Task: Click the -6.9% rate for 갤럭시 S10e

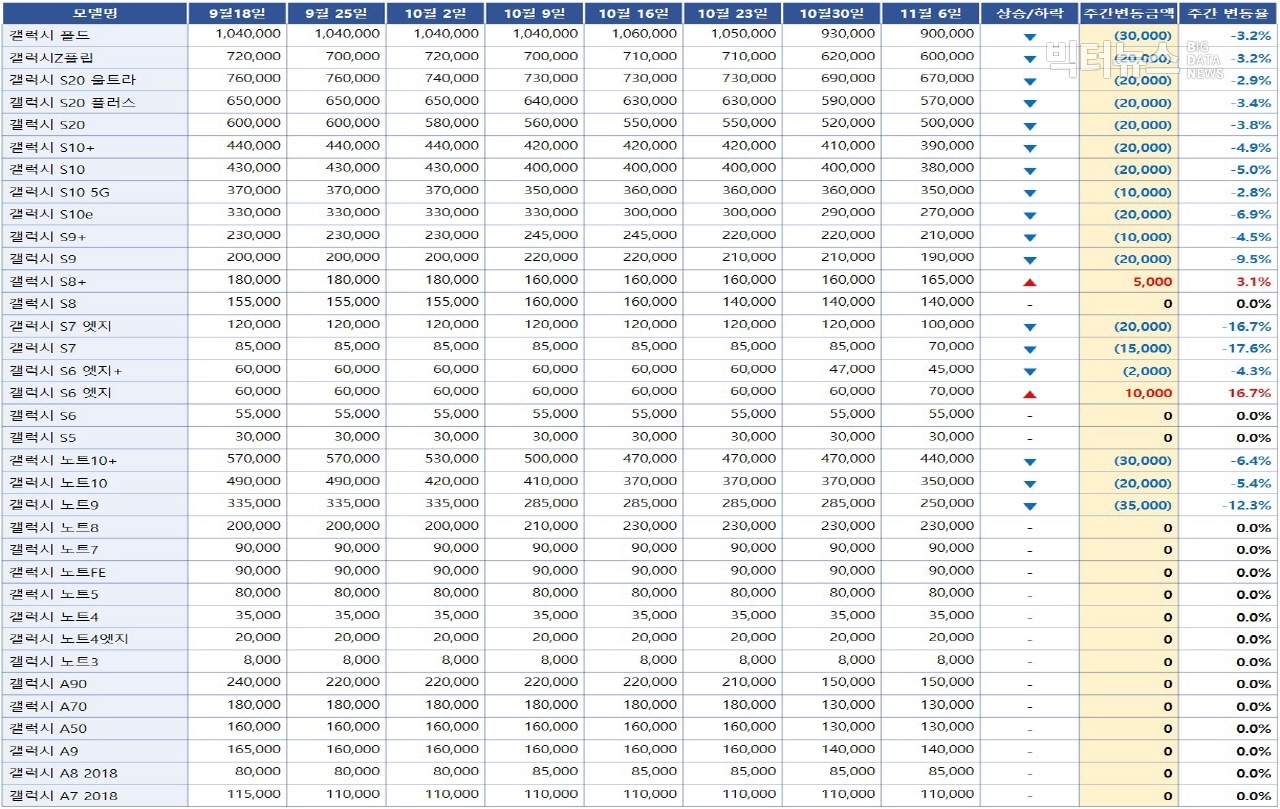Action: tap(1250, 215)
